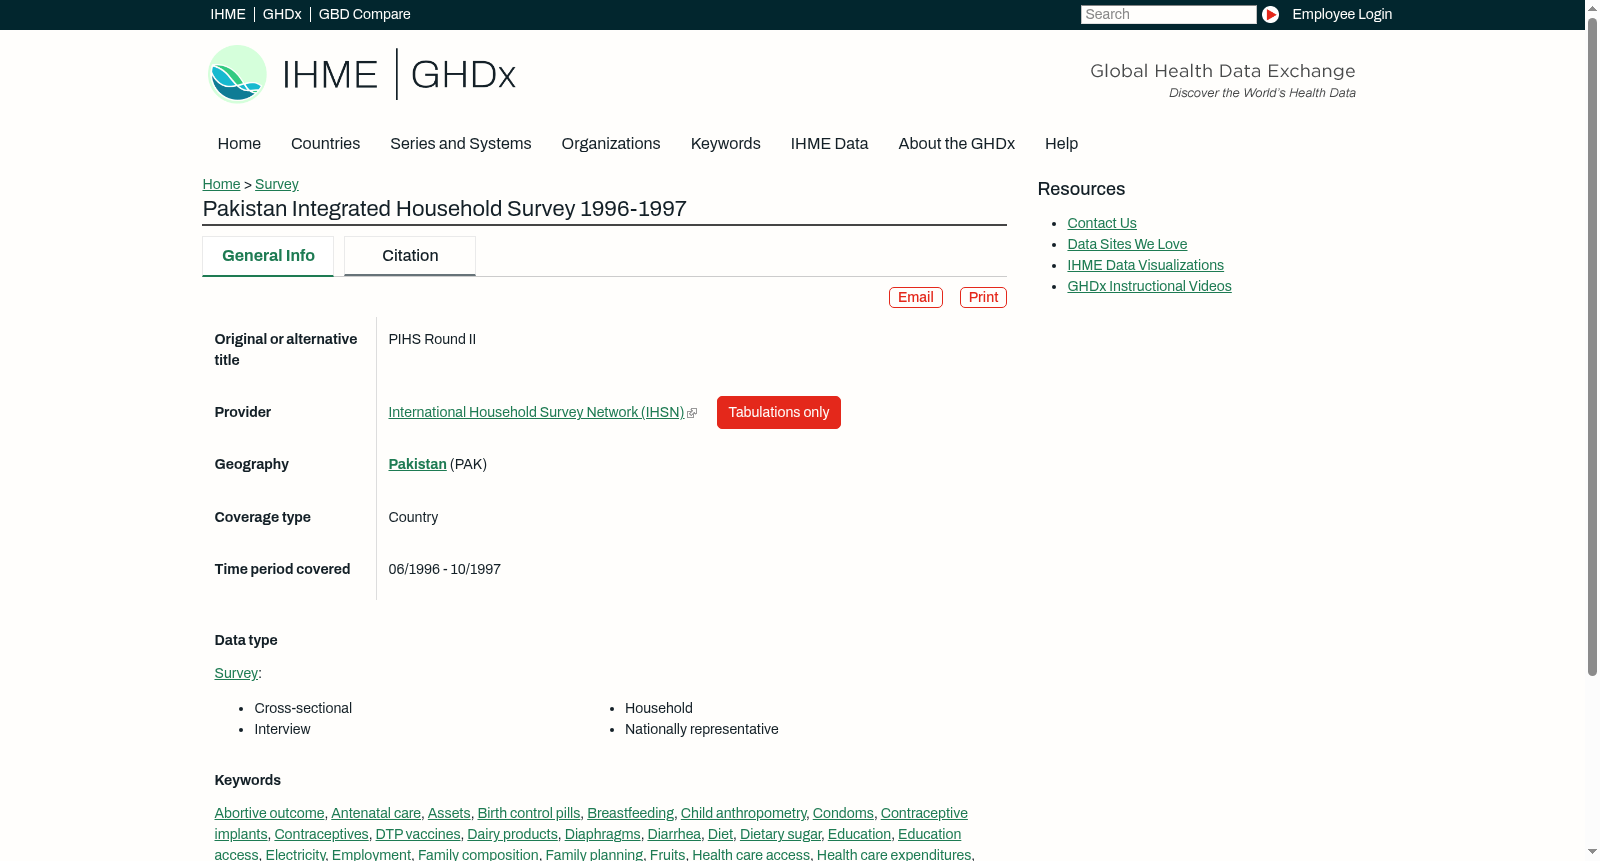The height and width of the screenshot is (861, 1600).
Task: Click the Abortive outcome keyword
Action: point(269,813)
